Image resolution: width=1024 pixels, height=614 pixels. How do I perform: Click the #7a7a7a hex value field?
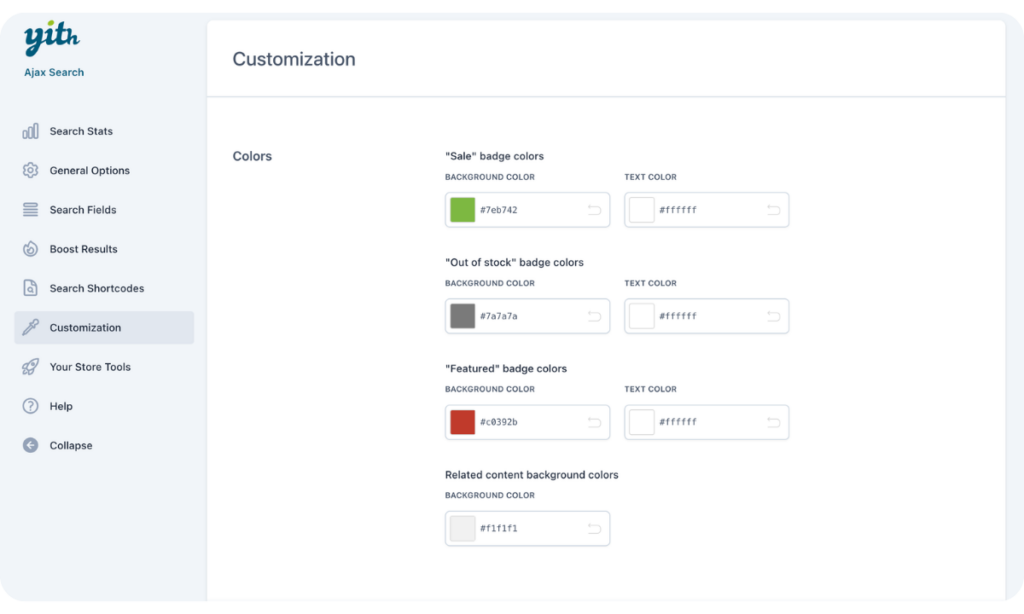click(x=528, y=316)
